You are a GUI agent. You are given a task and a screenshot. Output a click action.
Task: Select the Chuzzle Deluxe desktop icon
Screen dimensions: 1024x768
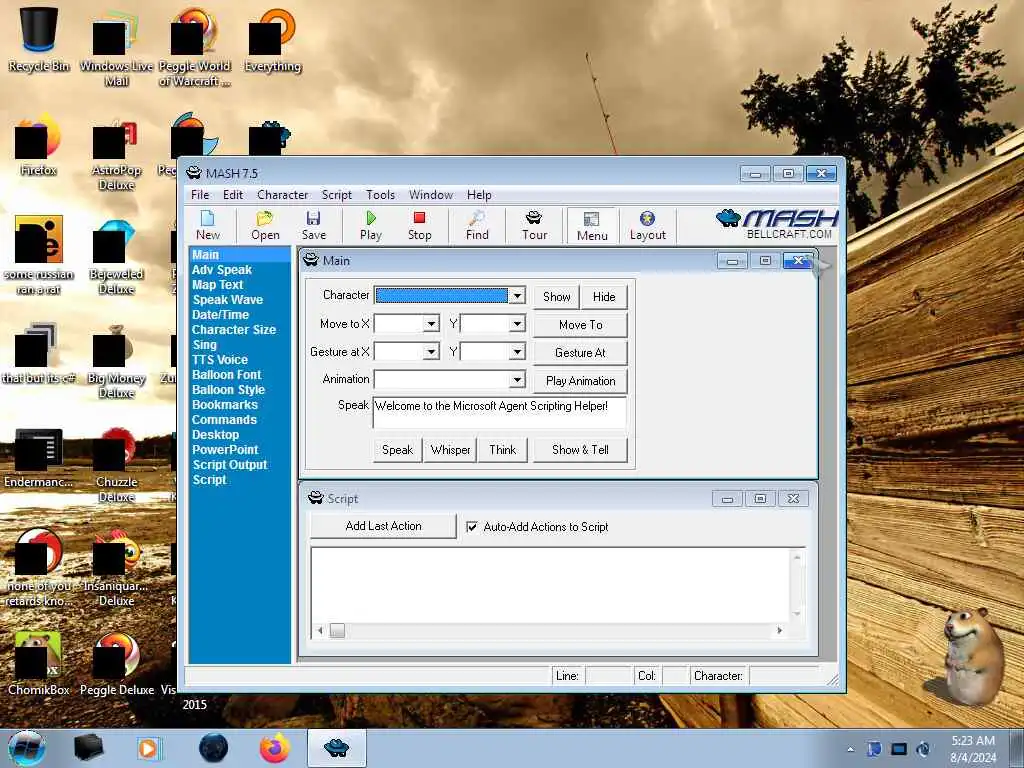116,465
